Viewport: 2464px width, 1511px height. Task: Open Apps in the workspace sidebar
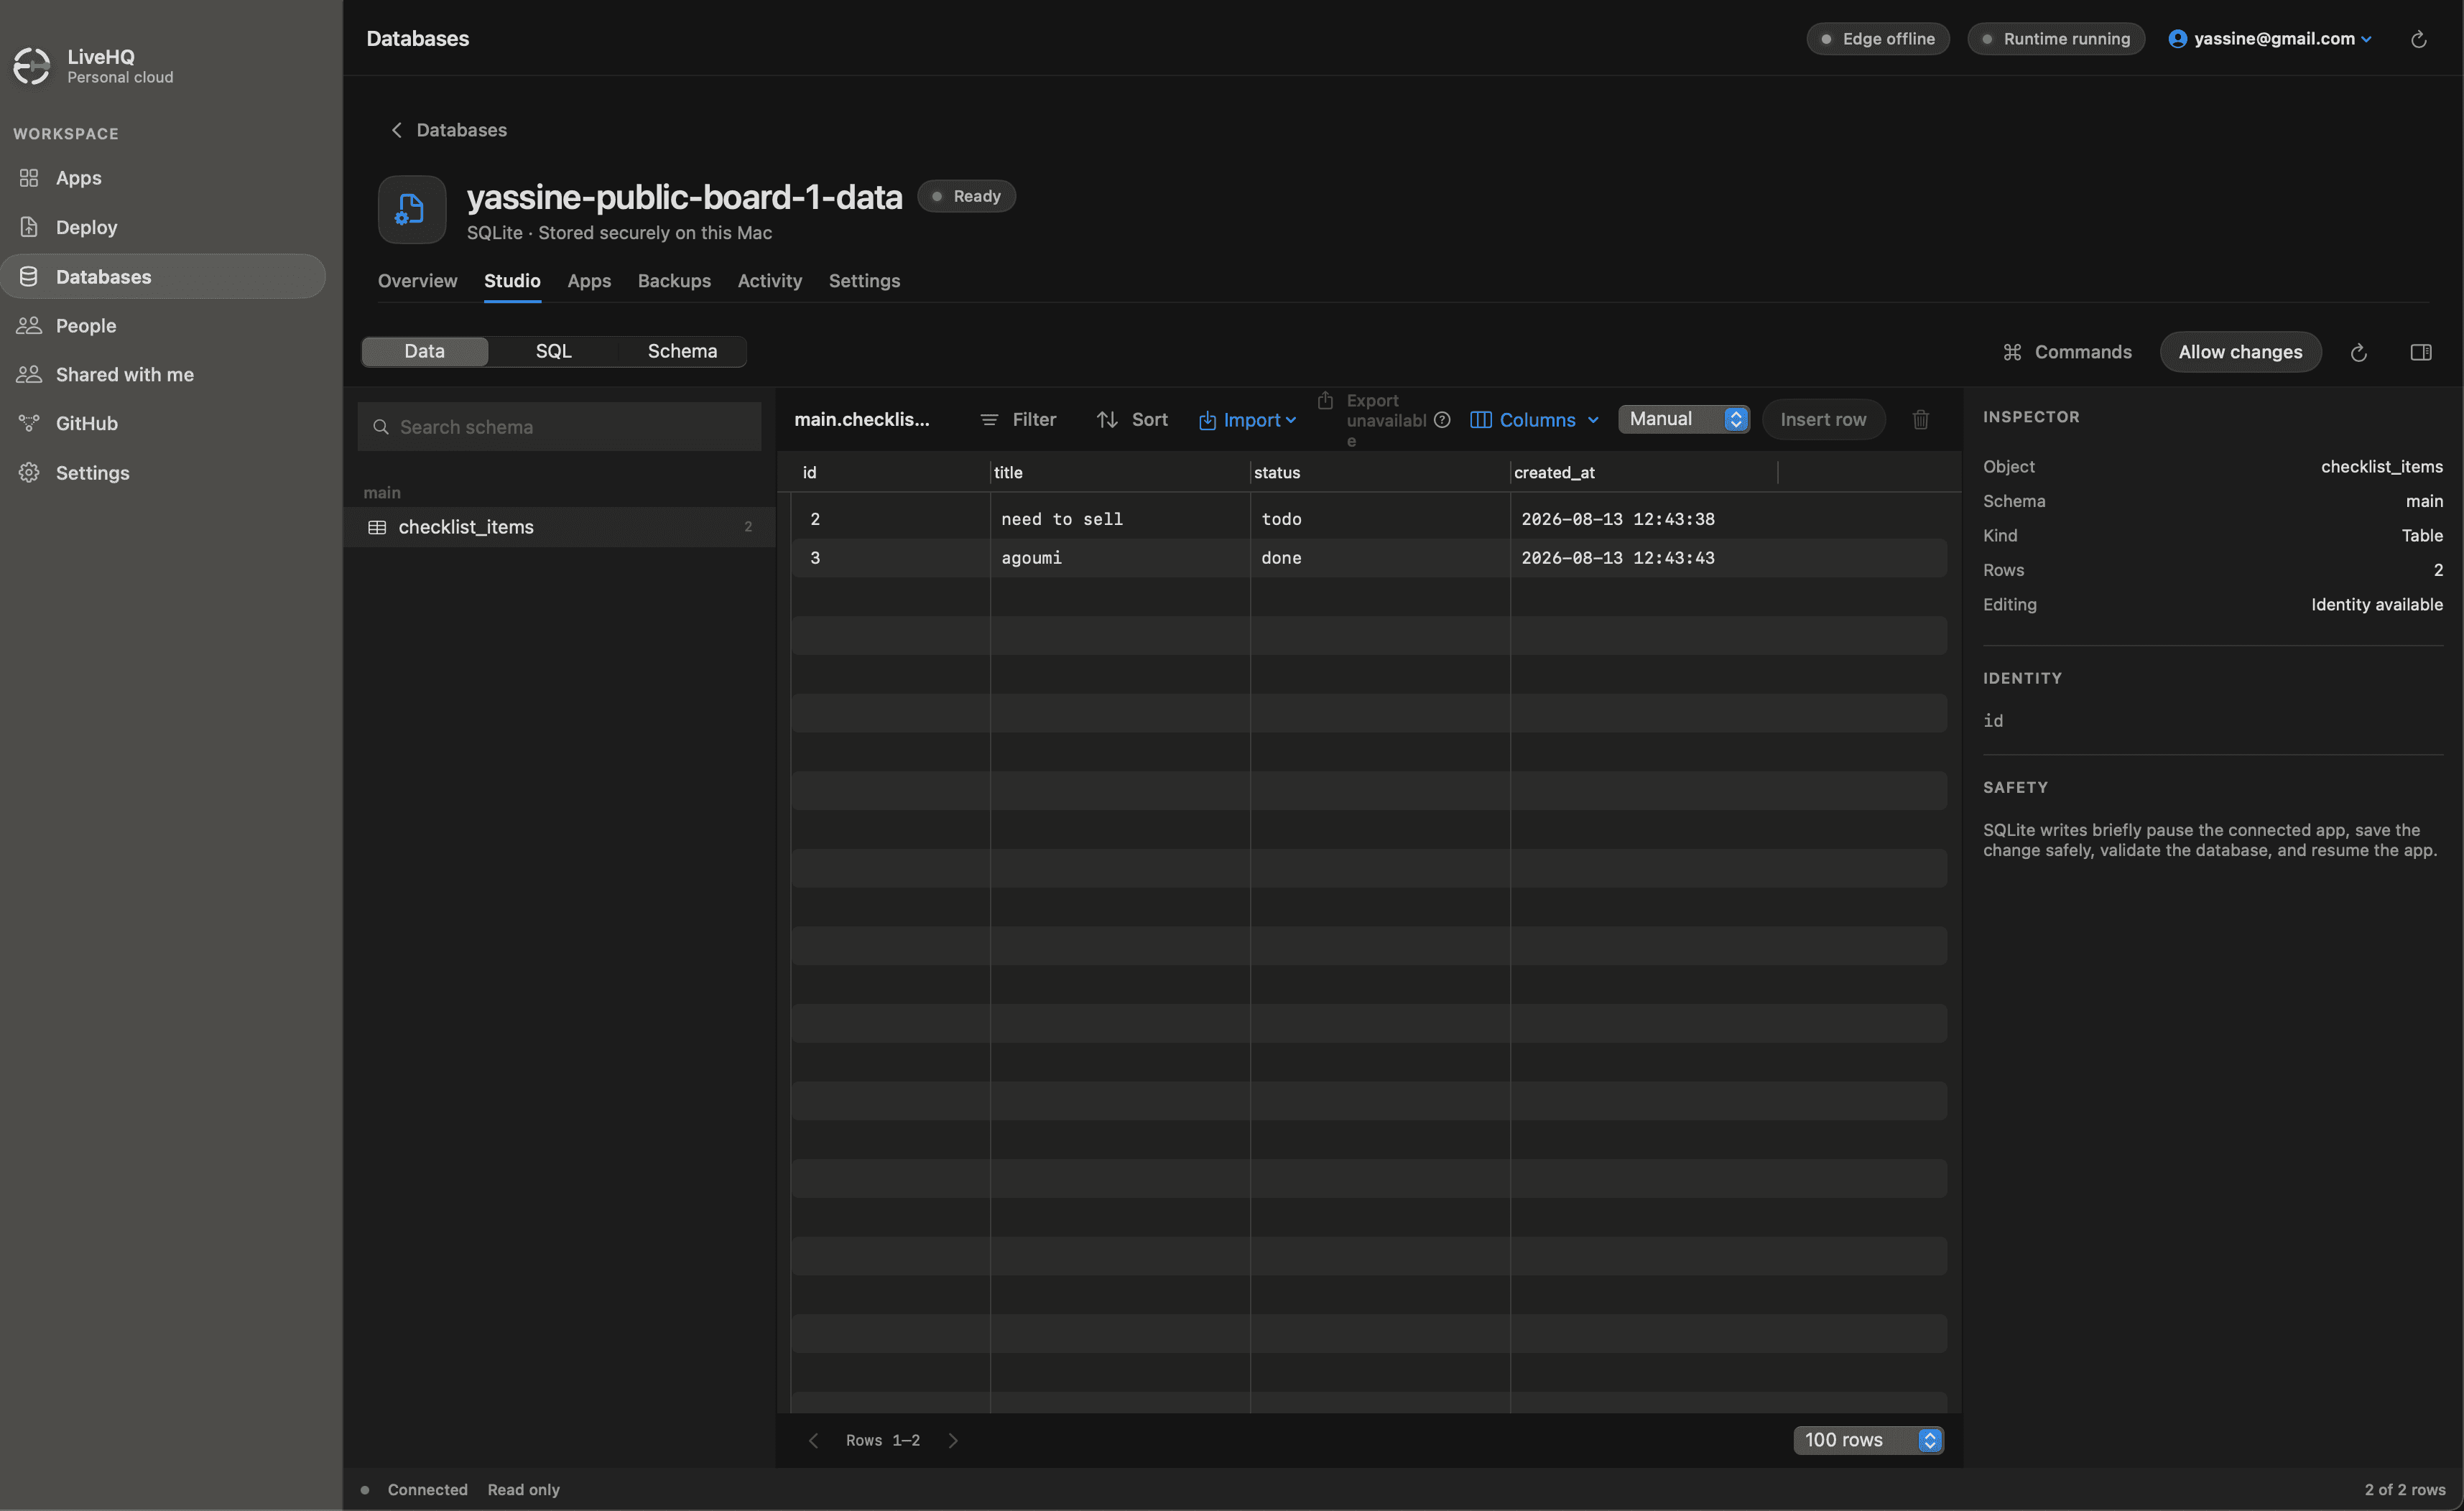tap(163, 178)
